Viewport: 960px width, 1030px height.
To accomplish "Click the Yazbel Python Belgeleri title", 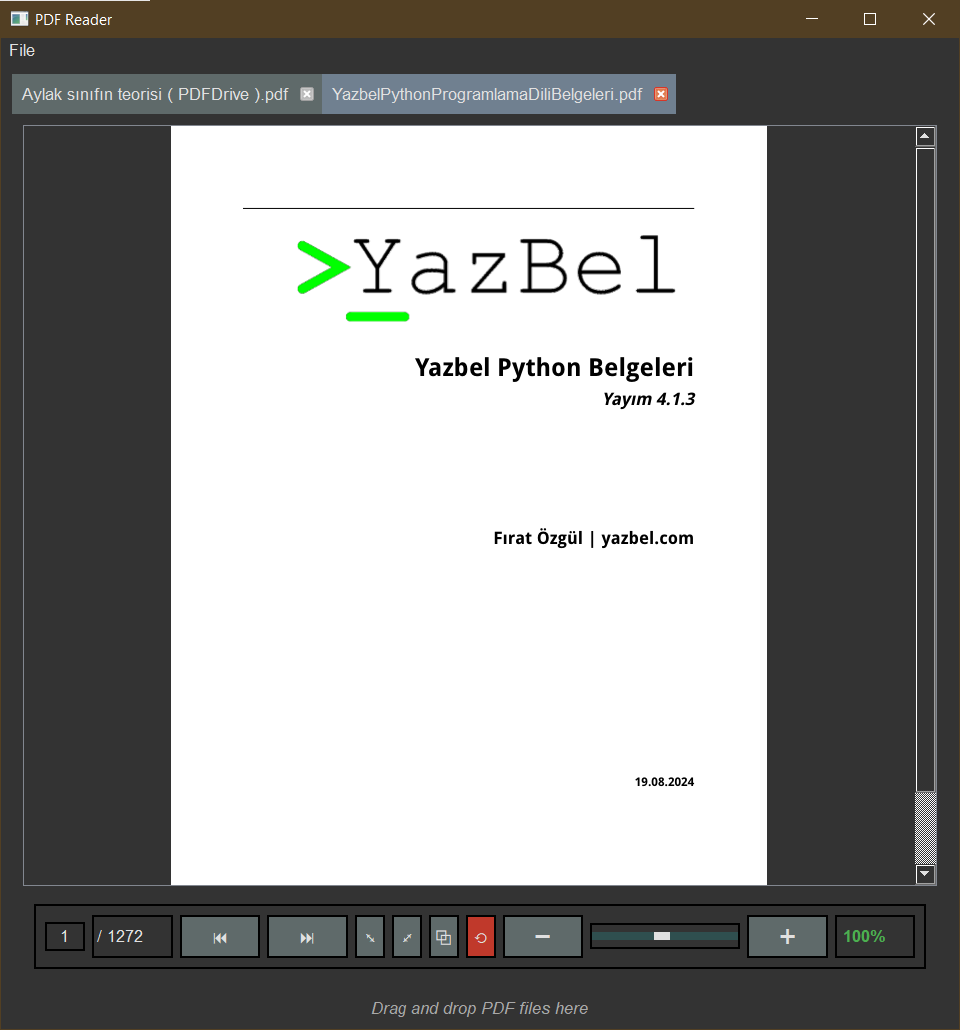I will tap(554, 367).
